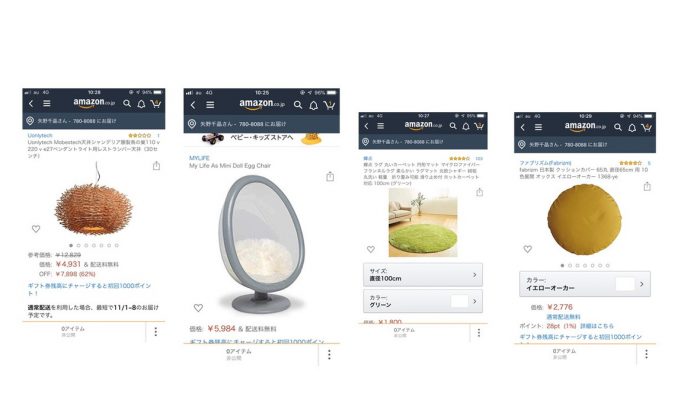Open the カラー イエローオーカー selector
Screen dimensions: 700x400
585,284
